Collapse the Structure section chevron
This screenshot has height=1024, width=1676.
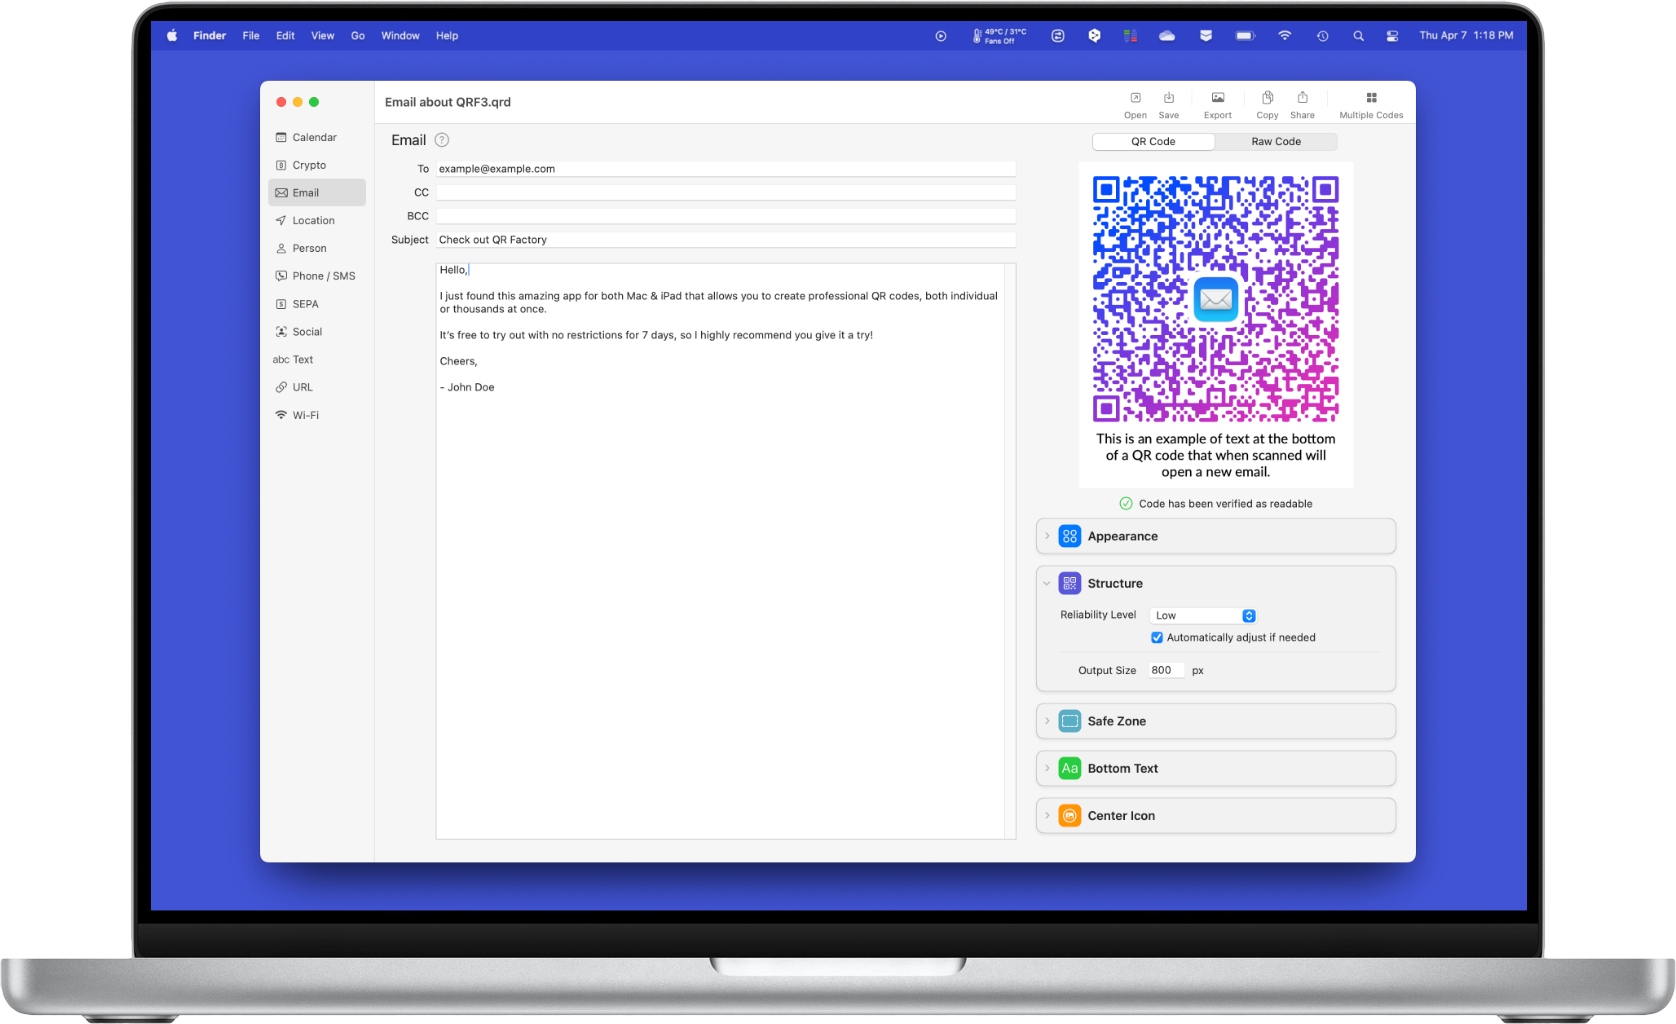1047,583
